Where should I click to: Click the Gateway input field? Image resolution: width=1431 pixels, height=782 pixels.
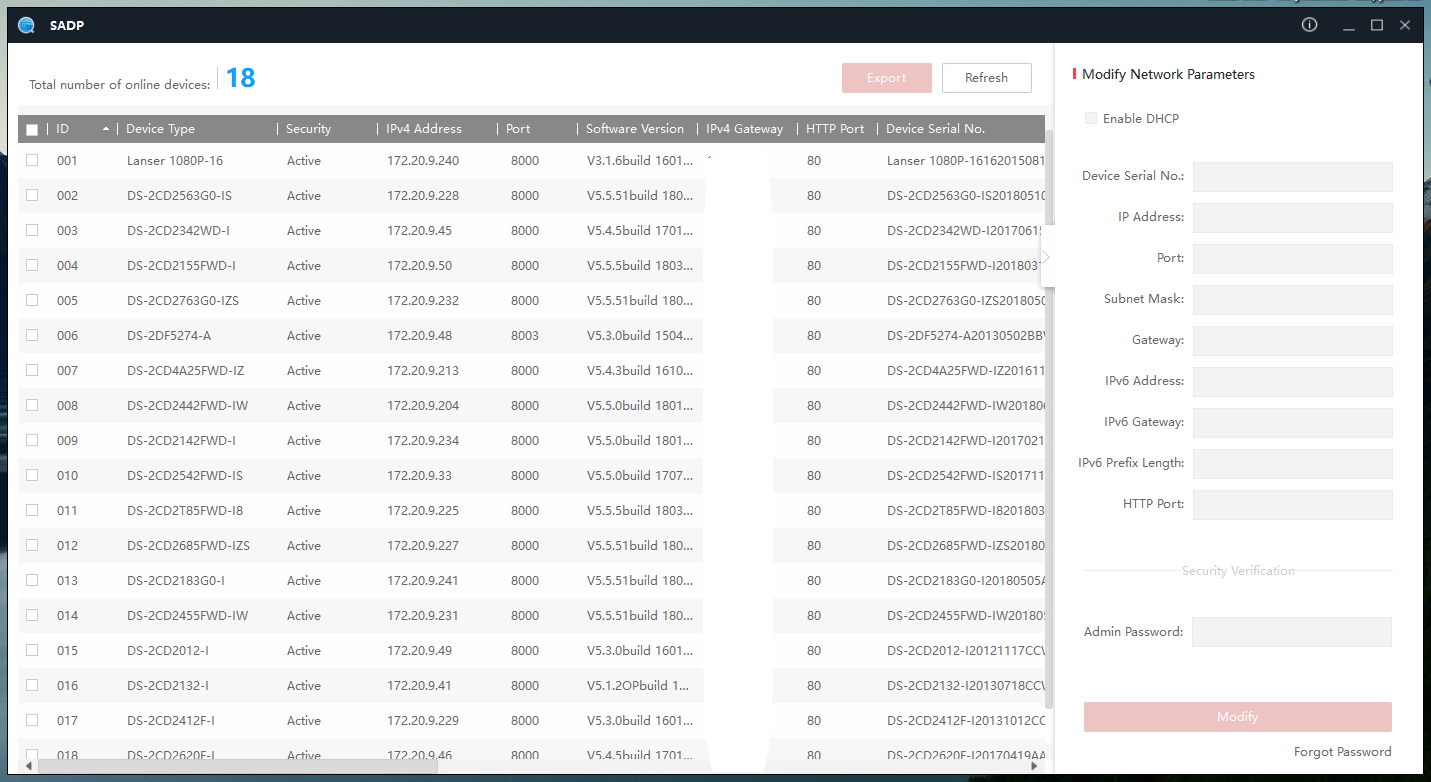tap(1293, 341)
